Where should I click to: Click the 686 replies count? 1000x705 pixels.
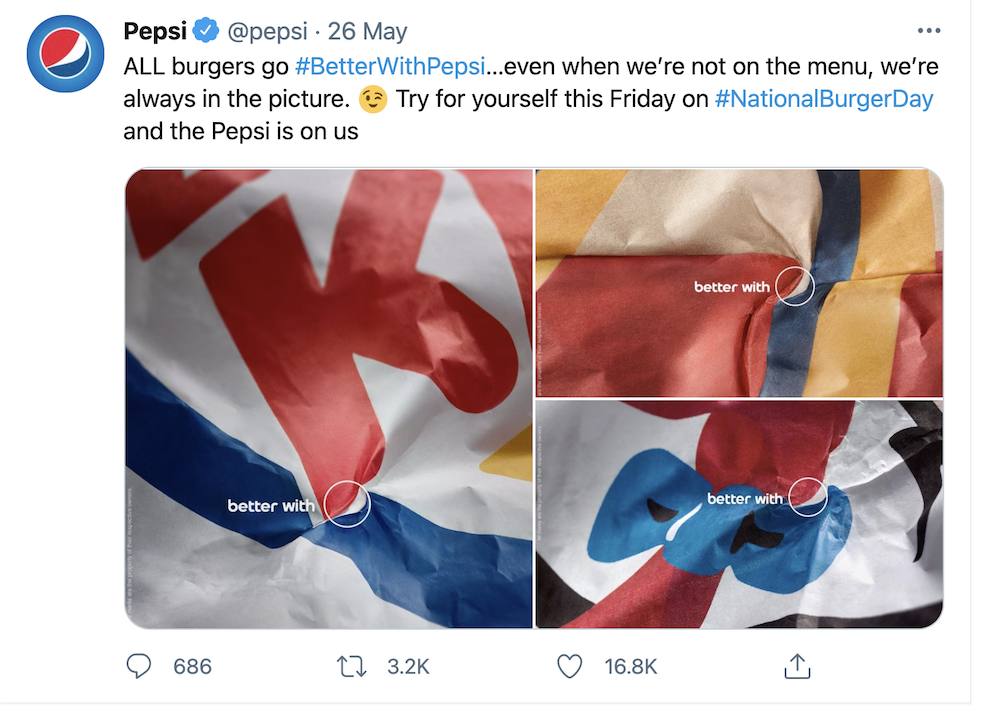192,666
